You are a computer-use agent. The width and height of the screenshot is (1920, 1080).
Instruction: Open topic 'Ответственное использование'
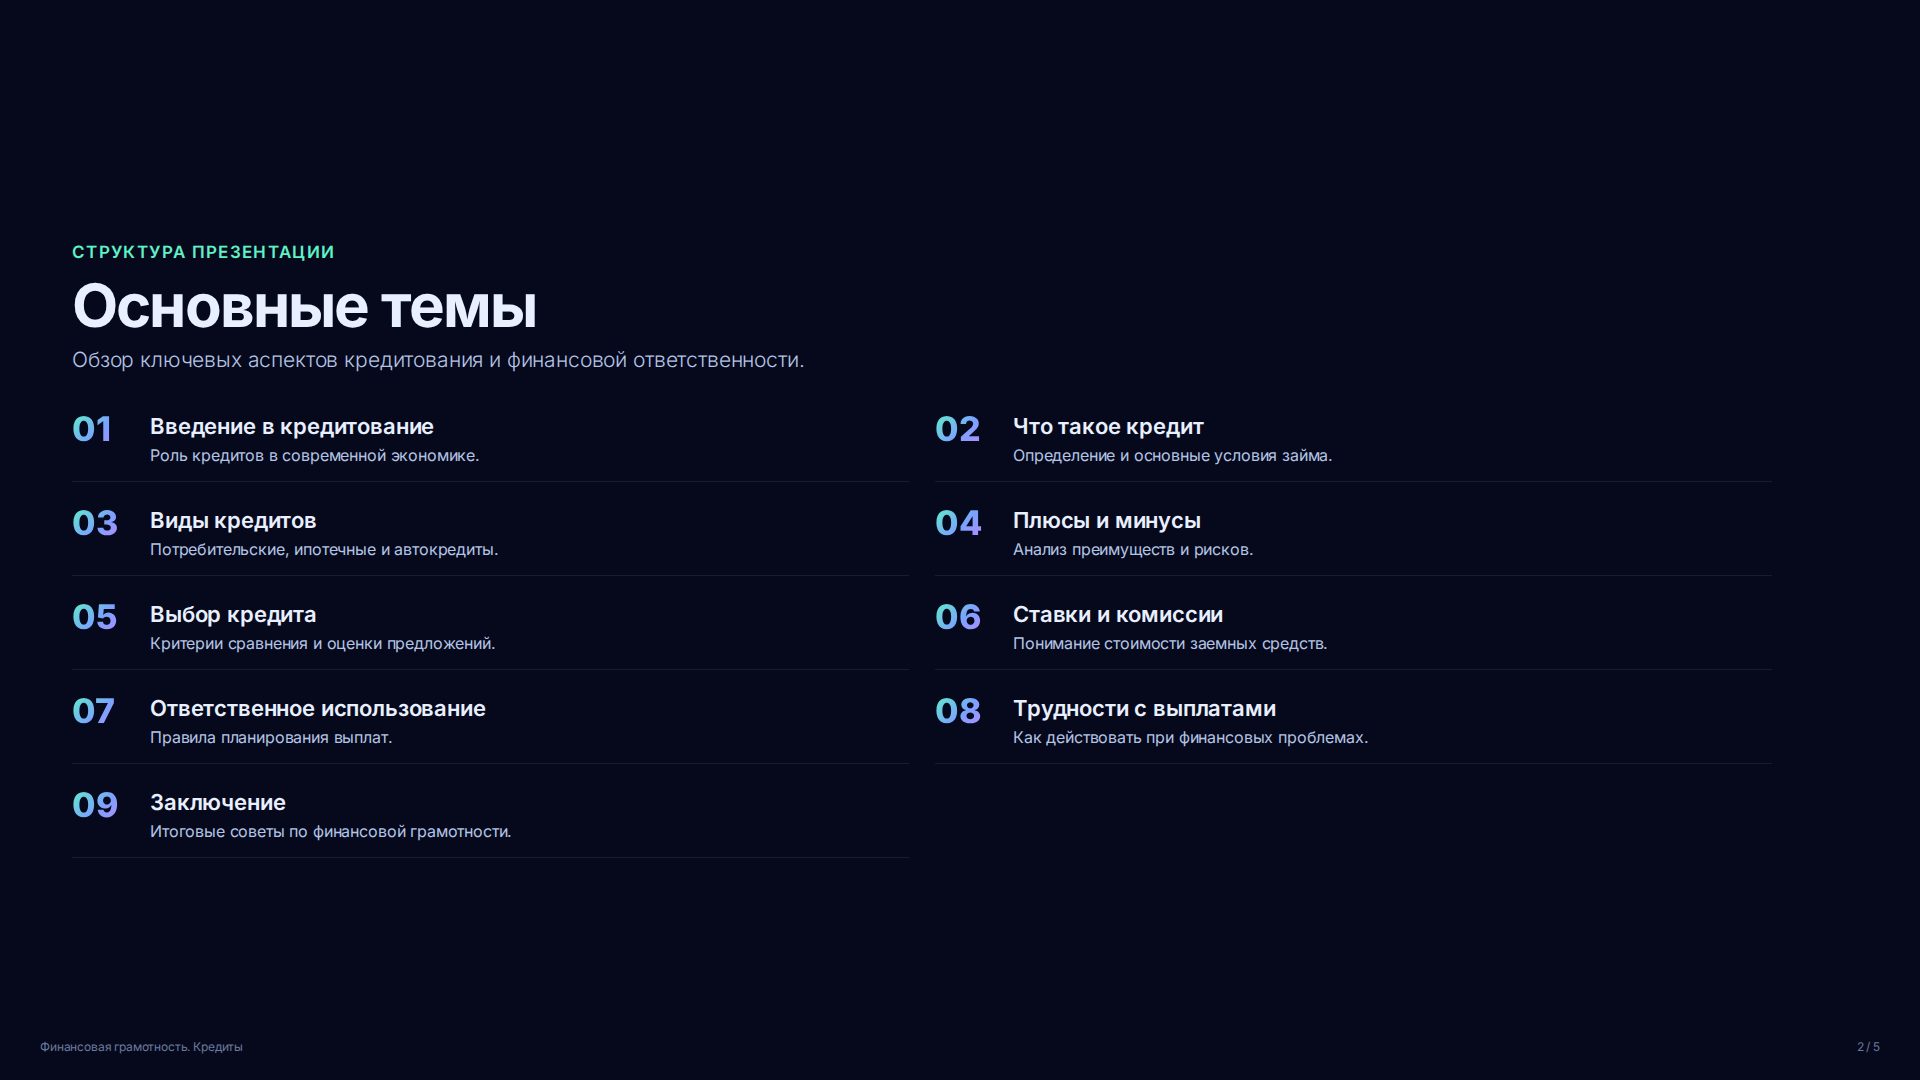318,709
